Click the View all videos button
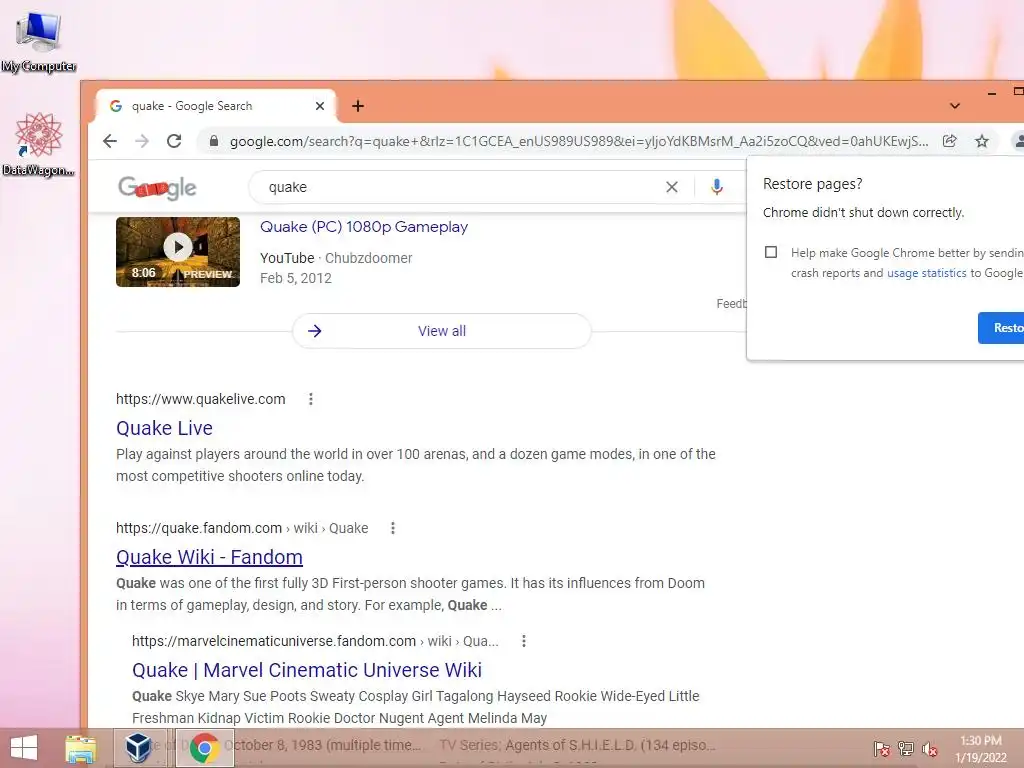Screen dimensions: 1024x768 441,331
